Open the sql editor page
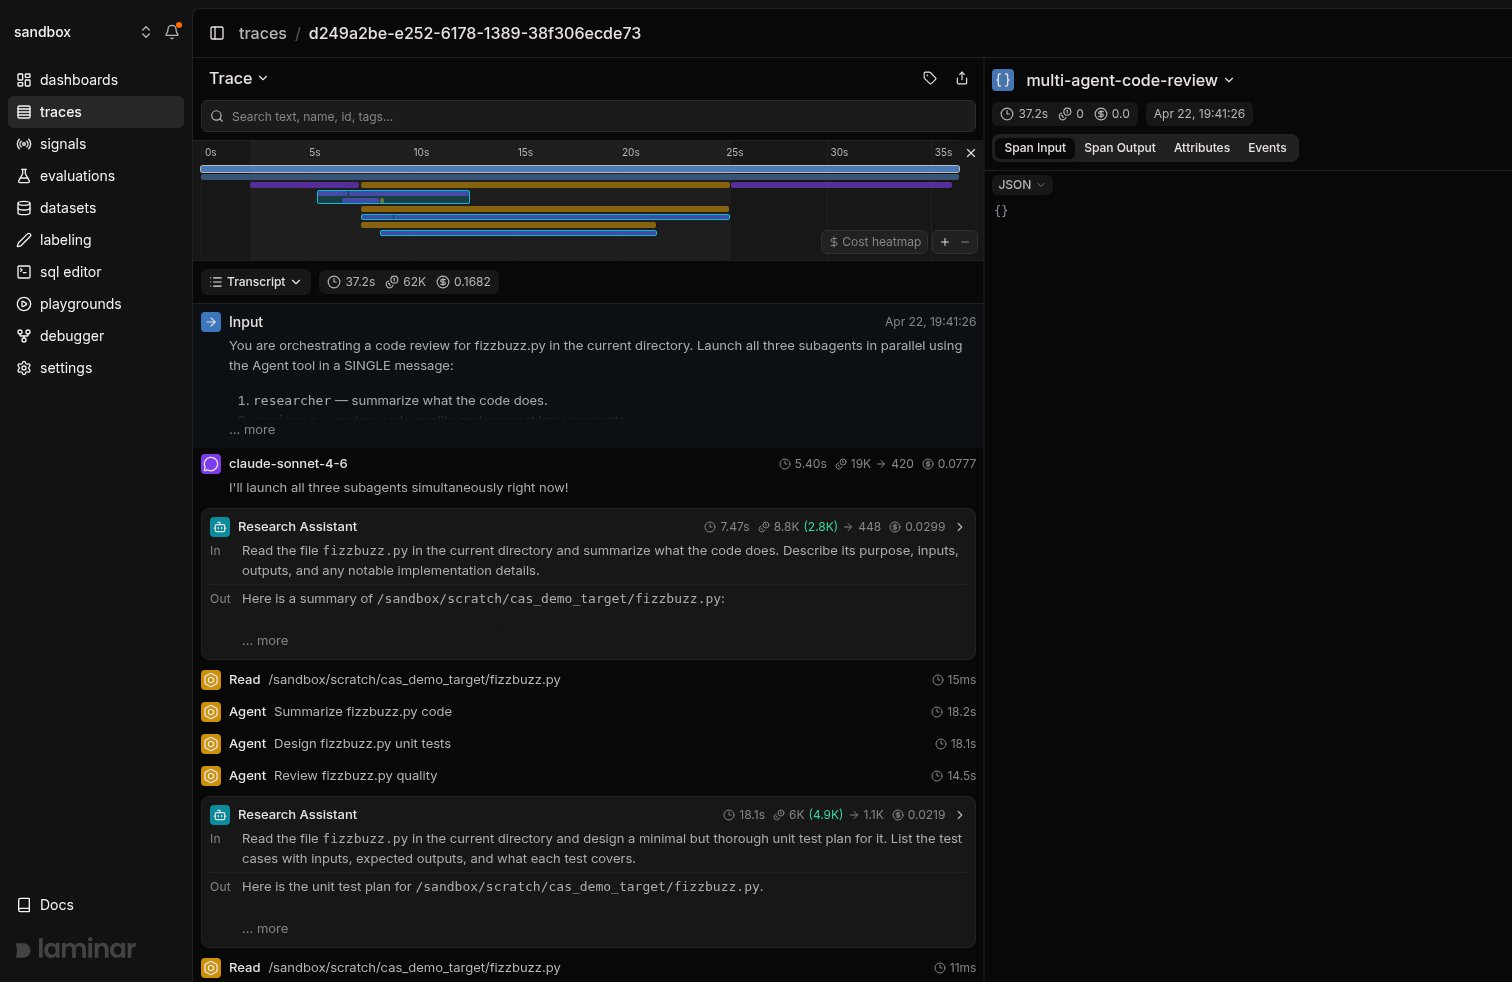The height and width of the screenshot is (982, 1512). point(96,272)
